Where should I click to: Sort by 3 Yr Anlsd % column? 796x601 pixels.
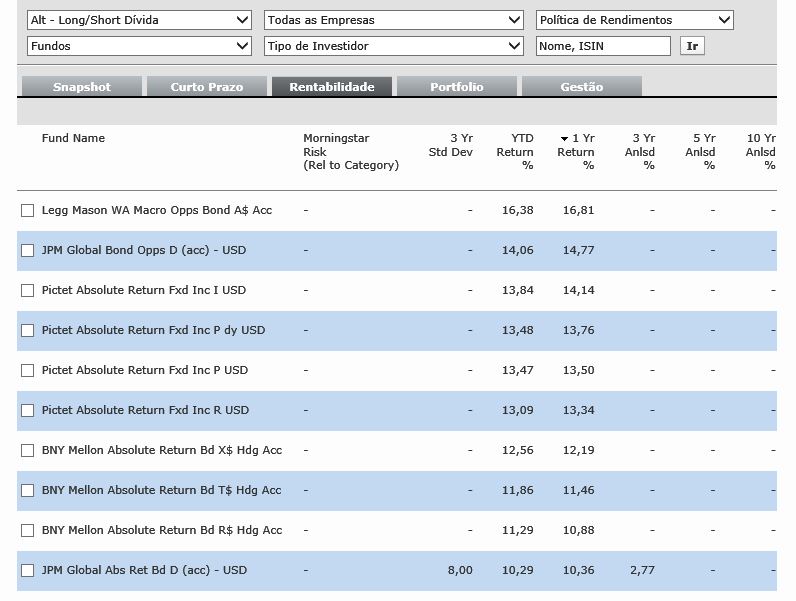click(640, 151)
